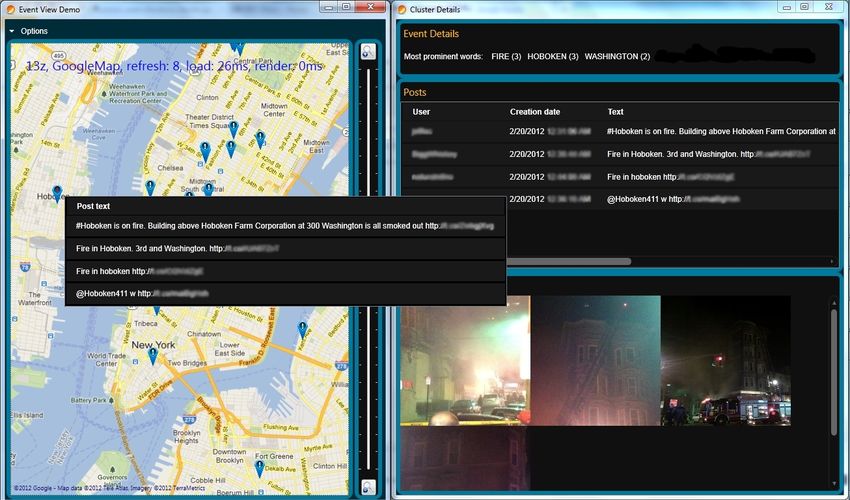
Task: Select popup row '@Hoboken411 w http'
Action: [x=285, y=293]
